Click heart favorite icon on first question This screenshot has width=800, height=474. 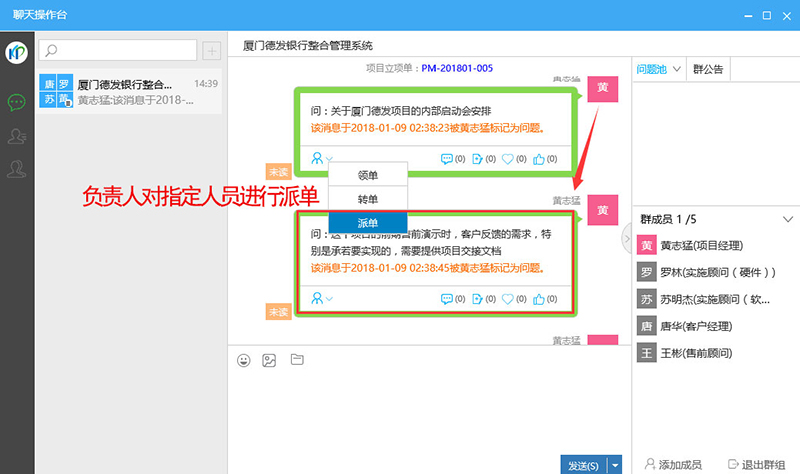[x=508, y=159]
